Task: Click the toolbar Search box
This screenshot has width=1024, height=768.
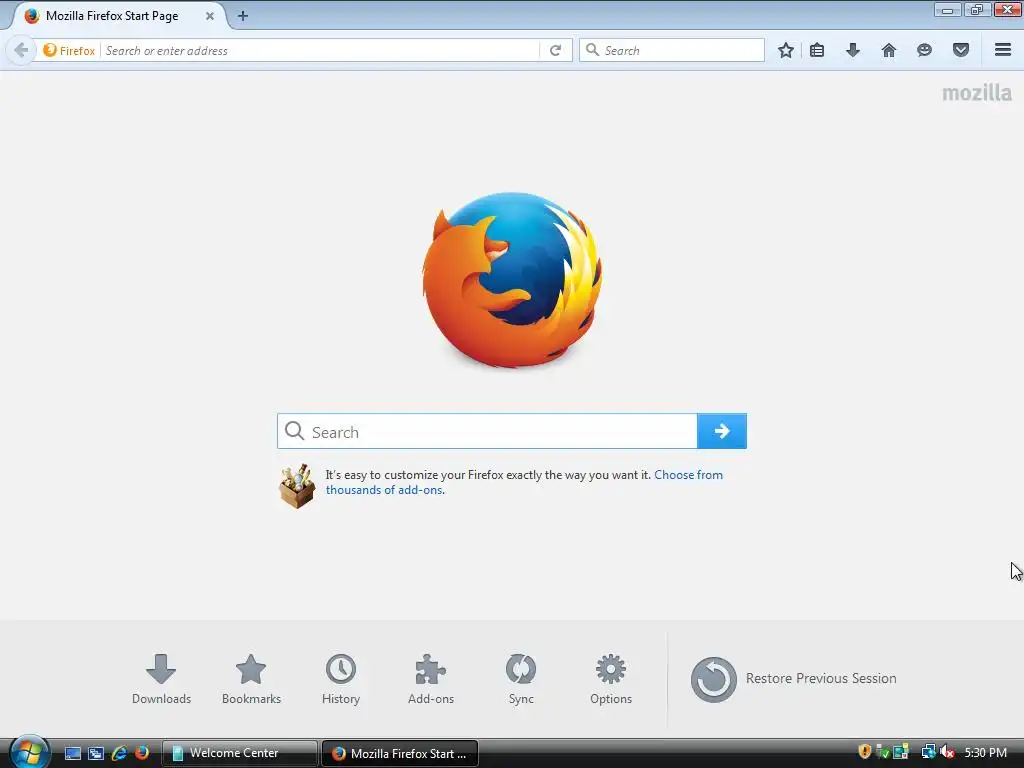Action: click(672, 50)
